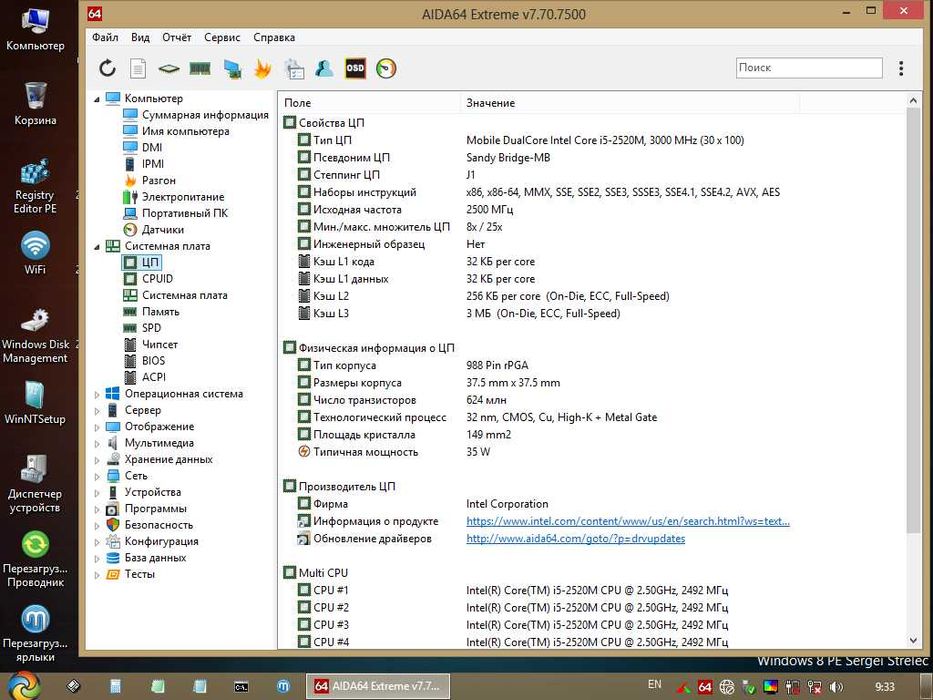Open the Корзина recycle bin icon
Image resolution: width=933 pixels, height=700 pixels.
click(x=35, y=104)
